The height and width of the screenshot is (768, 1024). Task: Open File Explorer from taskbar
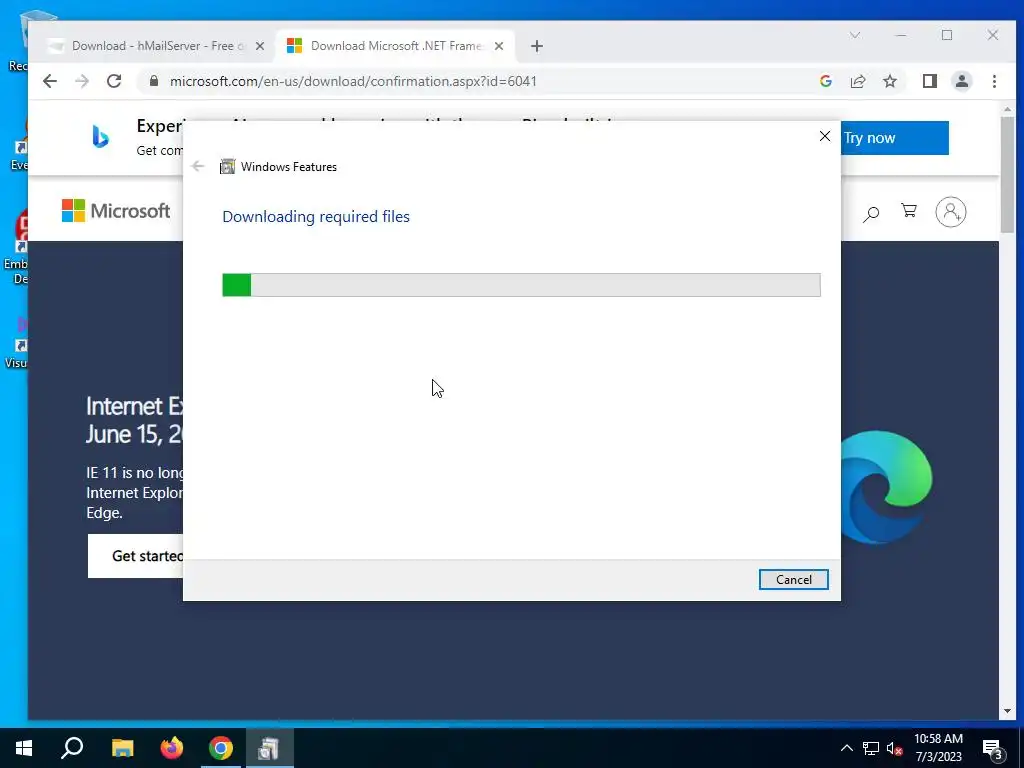tap(122, 748)
